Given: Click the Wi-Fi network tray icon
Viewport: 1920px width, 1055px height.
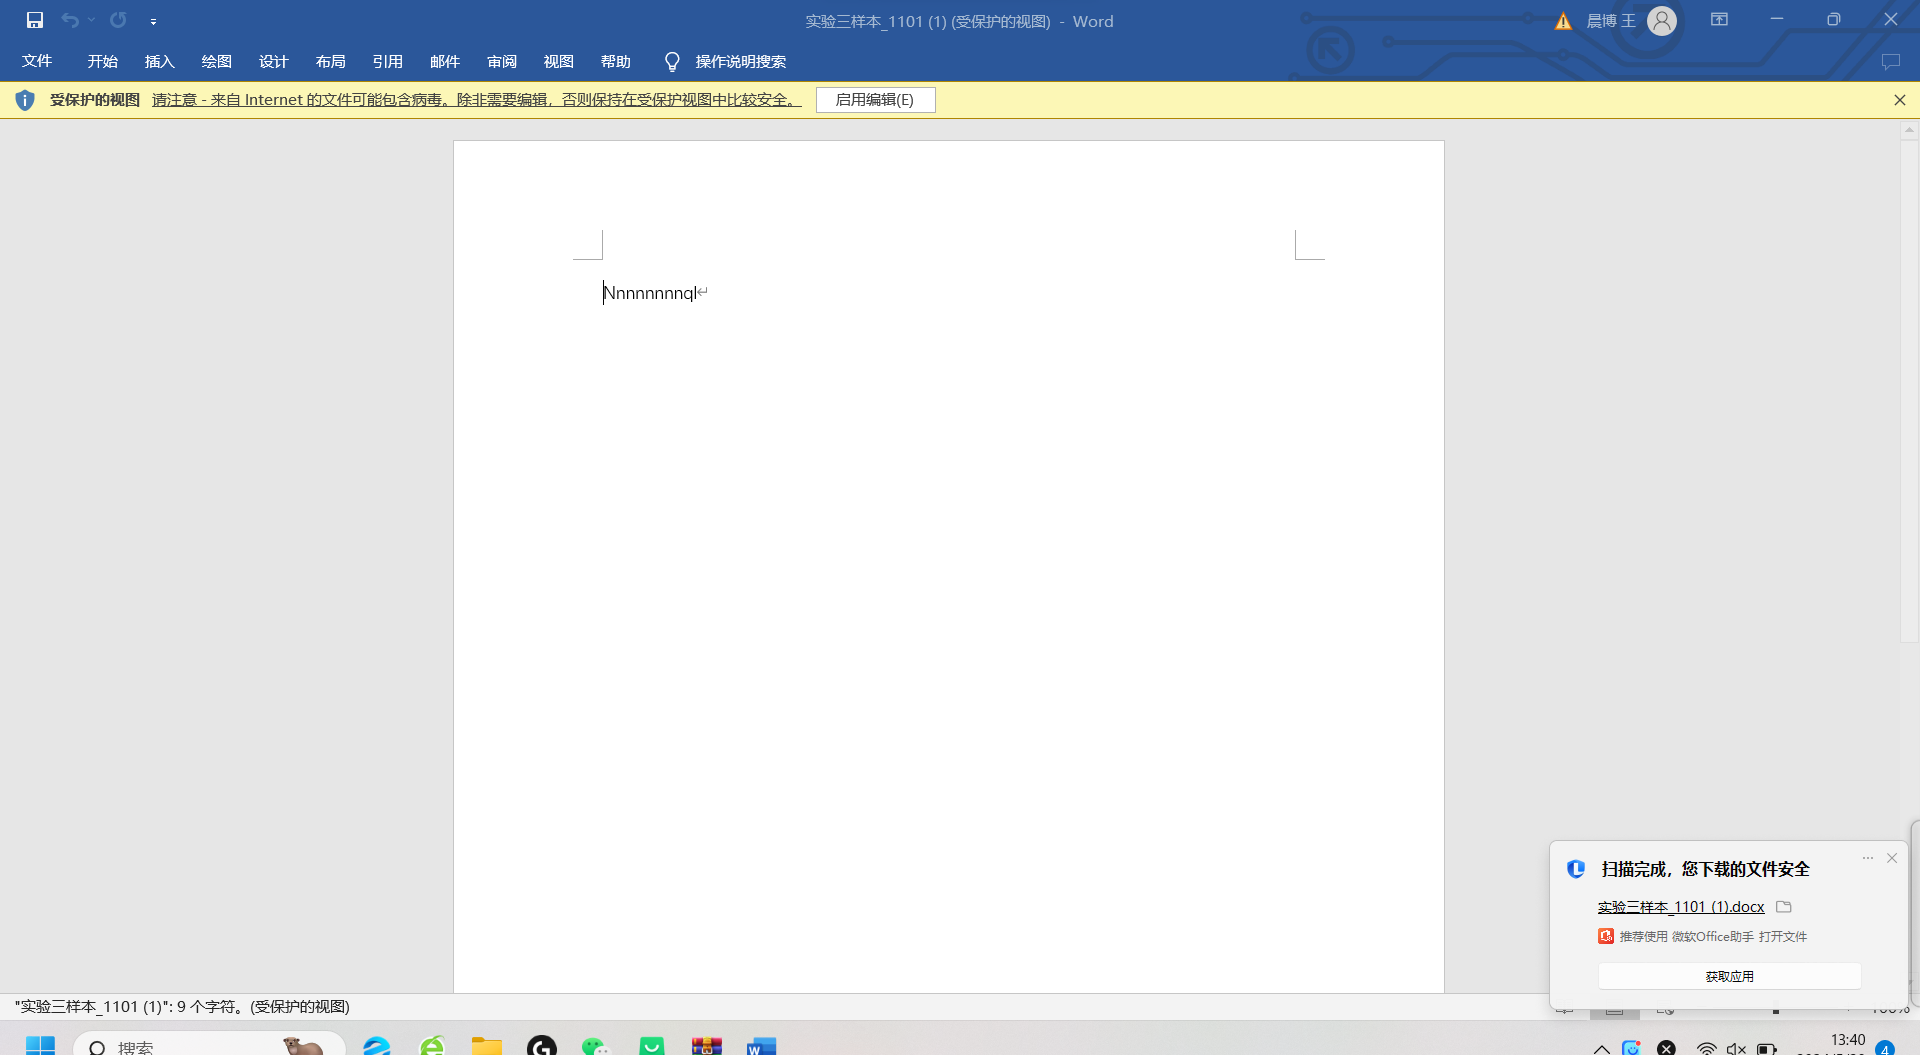Looking at the screenshot, I should (1707, 1048).
